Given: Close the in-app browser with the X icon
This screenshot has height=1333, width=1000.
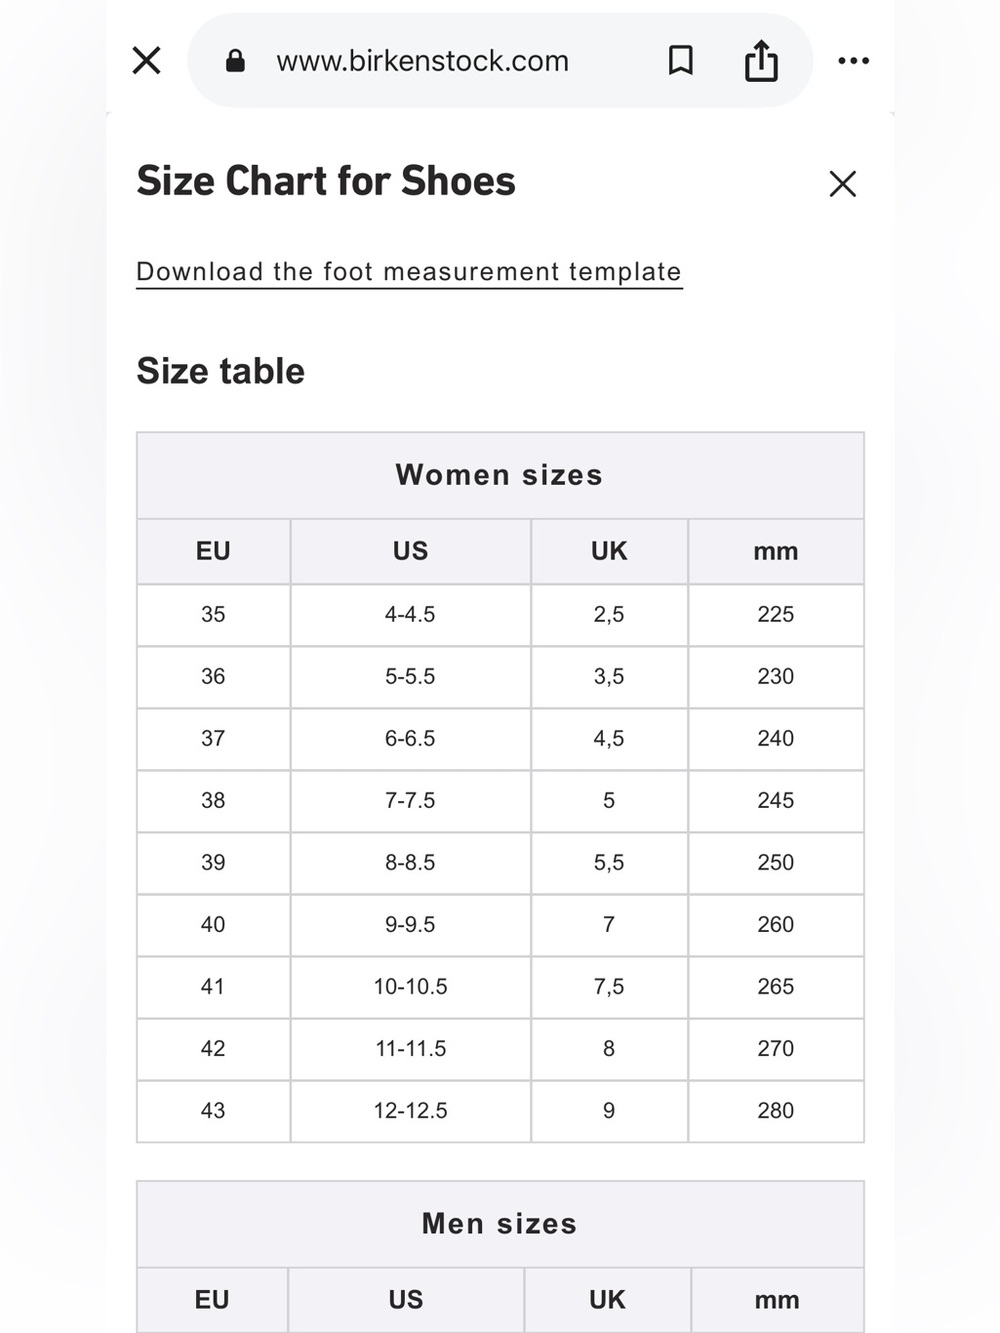Looking at the screenshot, I should click(x=147, y=61).
